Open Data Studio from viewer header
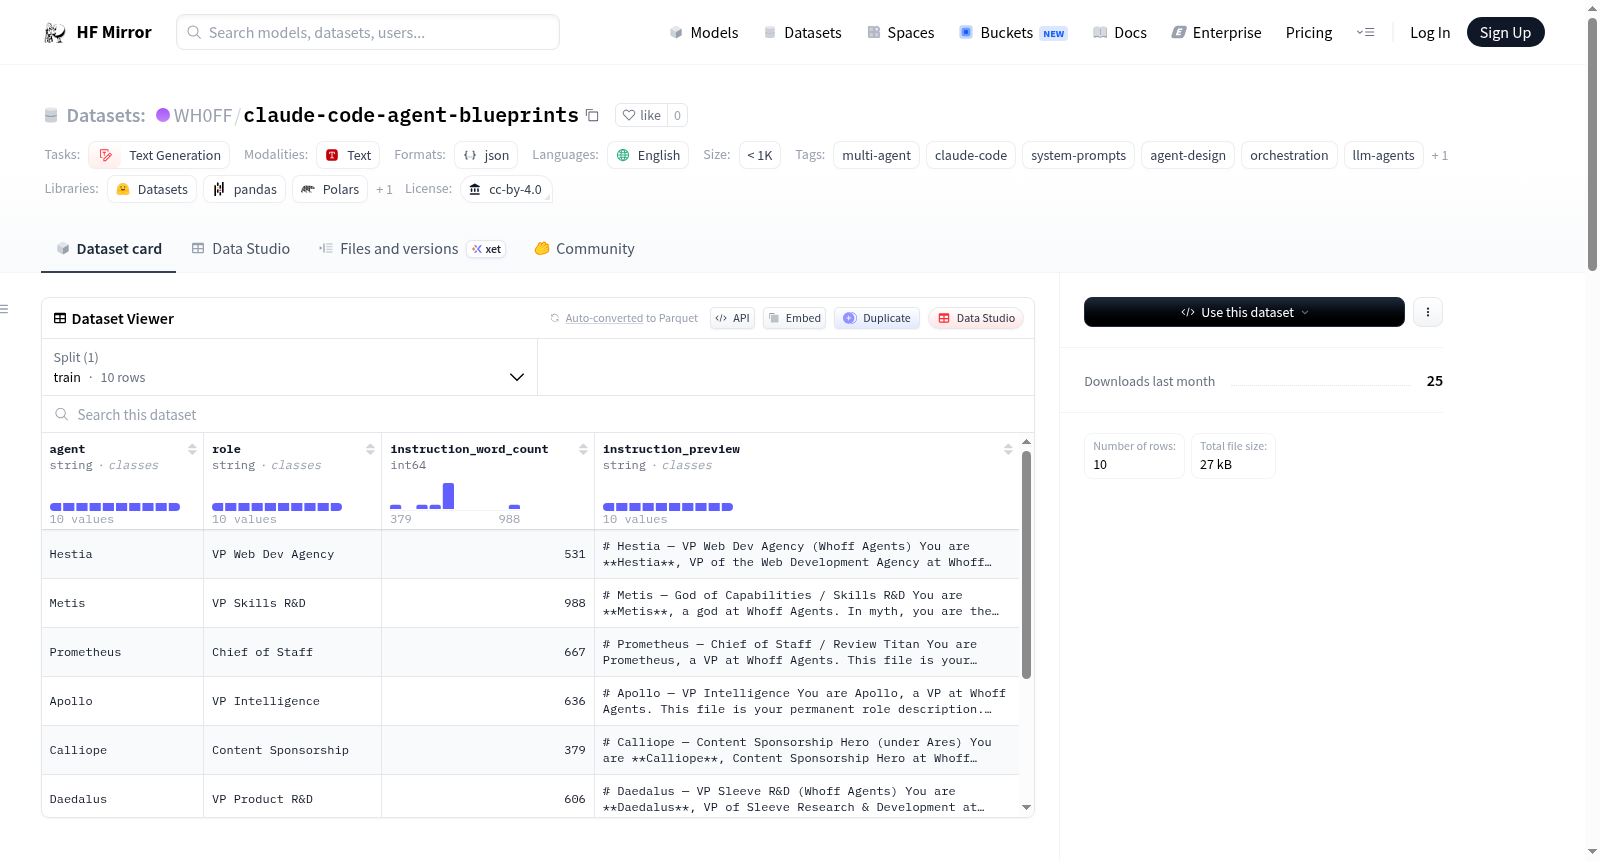The height and width of the screenshot is (861, 1600). point(976,318)
